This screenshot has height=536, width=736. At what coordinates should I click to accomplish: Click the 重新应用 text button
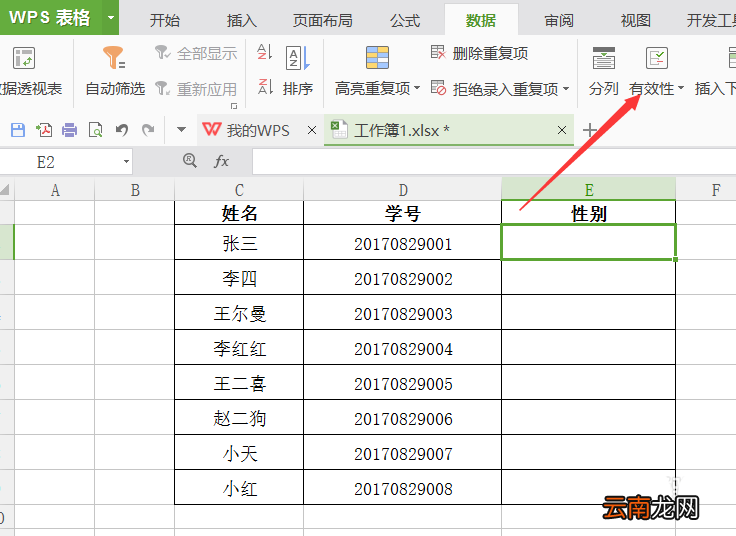click(x=207, y=89)
